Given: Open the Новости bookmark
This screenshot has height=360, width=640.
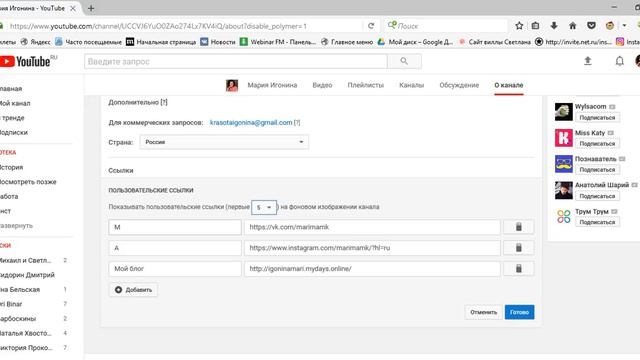Looking at the screenshot, I should (218, 42).
